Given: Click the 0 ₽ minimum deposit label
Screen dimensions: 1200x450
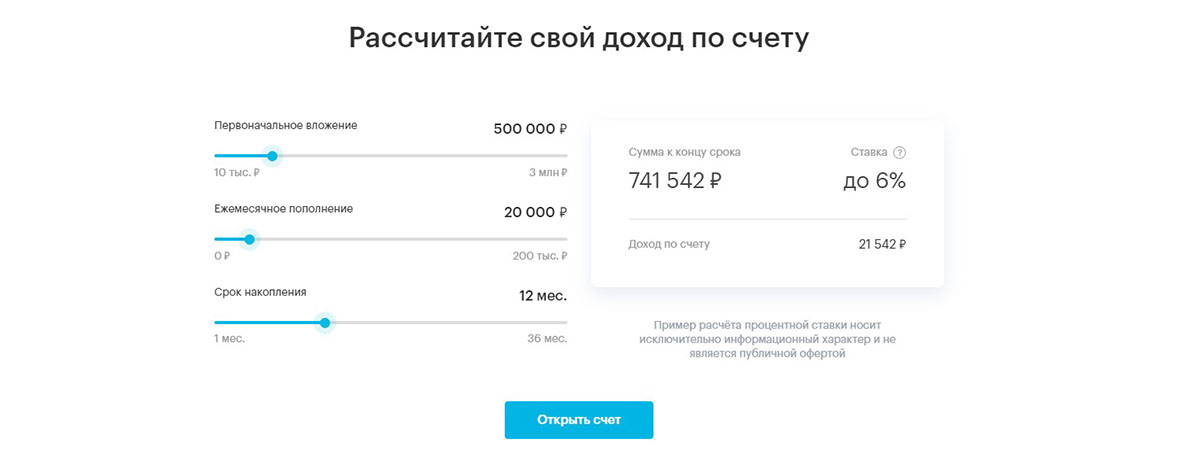Looking at the screenshot, I should (x=222, y=255).
